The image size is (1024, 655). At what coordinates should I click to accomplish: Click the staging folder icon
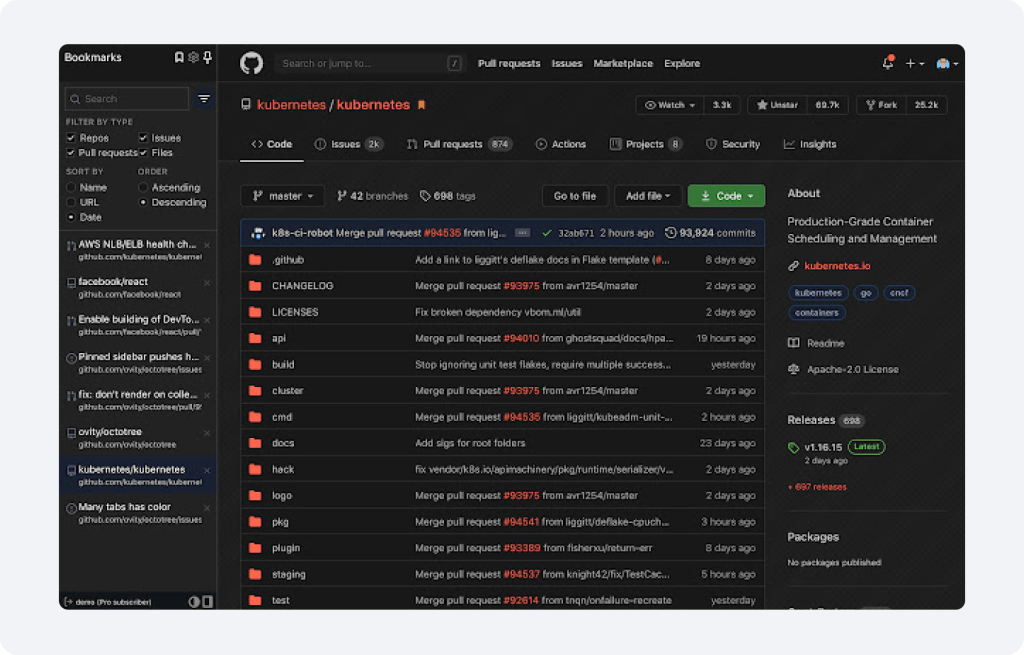[x=255, y=574]
